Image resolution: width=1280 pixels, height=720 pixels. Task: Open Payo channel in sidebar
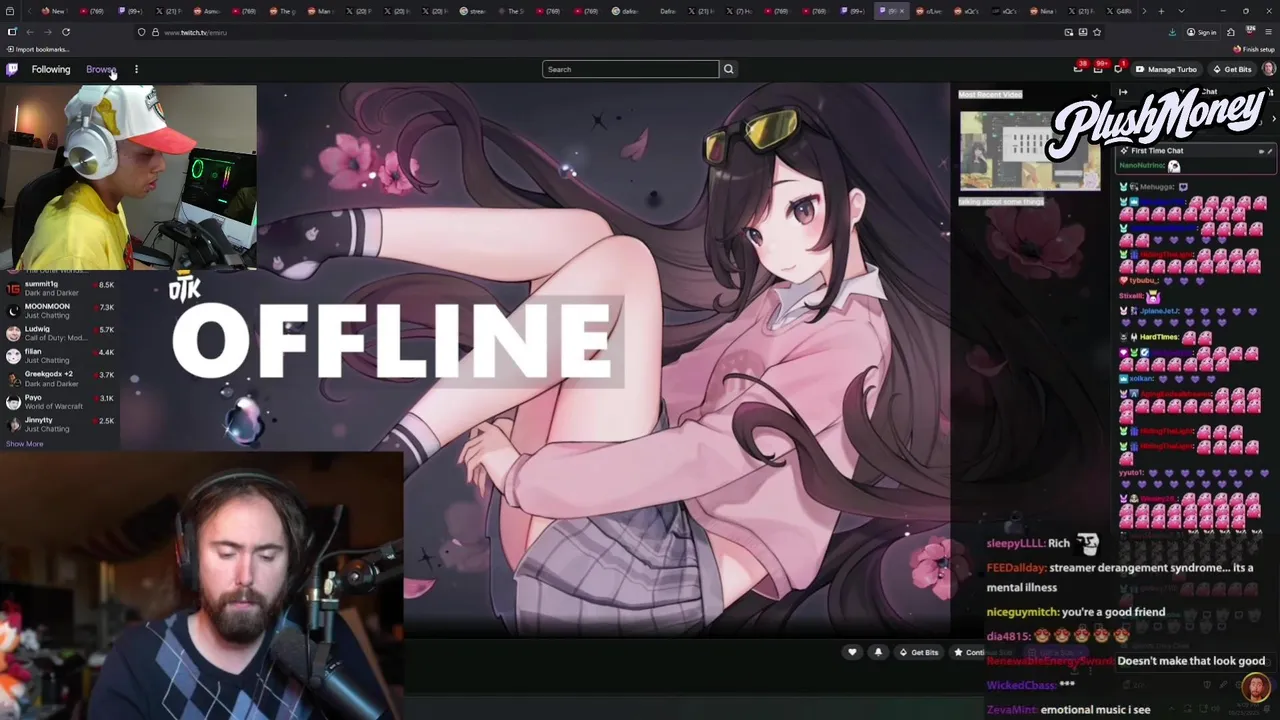(x=60, y=402)
